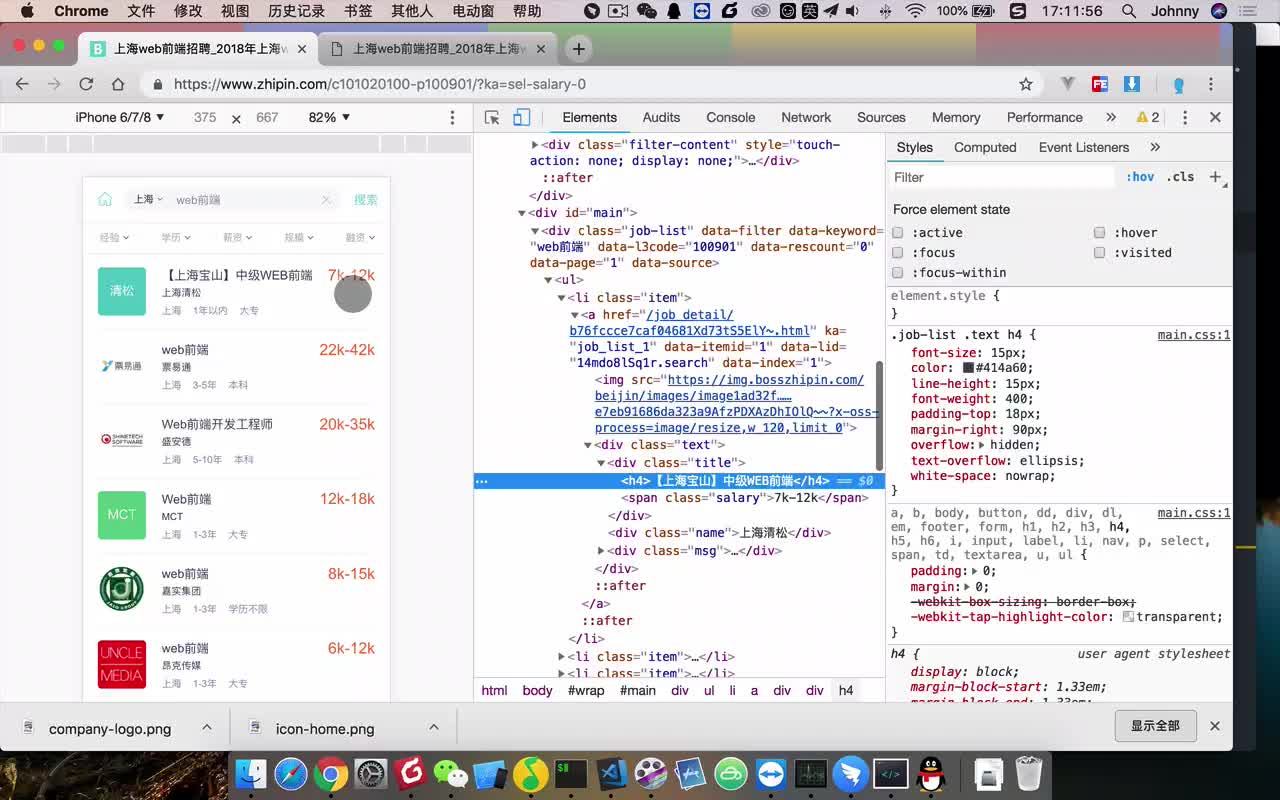Click 显示全部 show all downloads
Viewport: 1280px width, 800px height.
pos(1156,726)
